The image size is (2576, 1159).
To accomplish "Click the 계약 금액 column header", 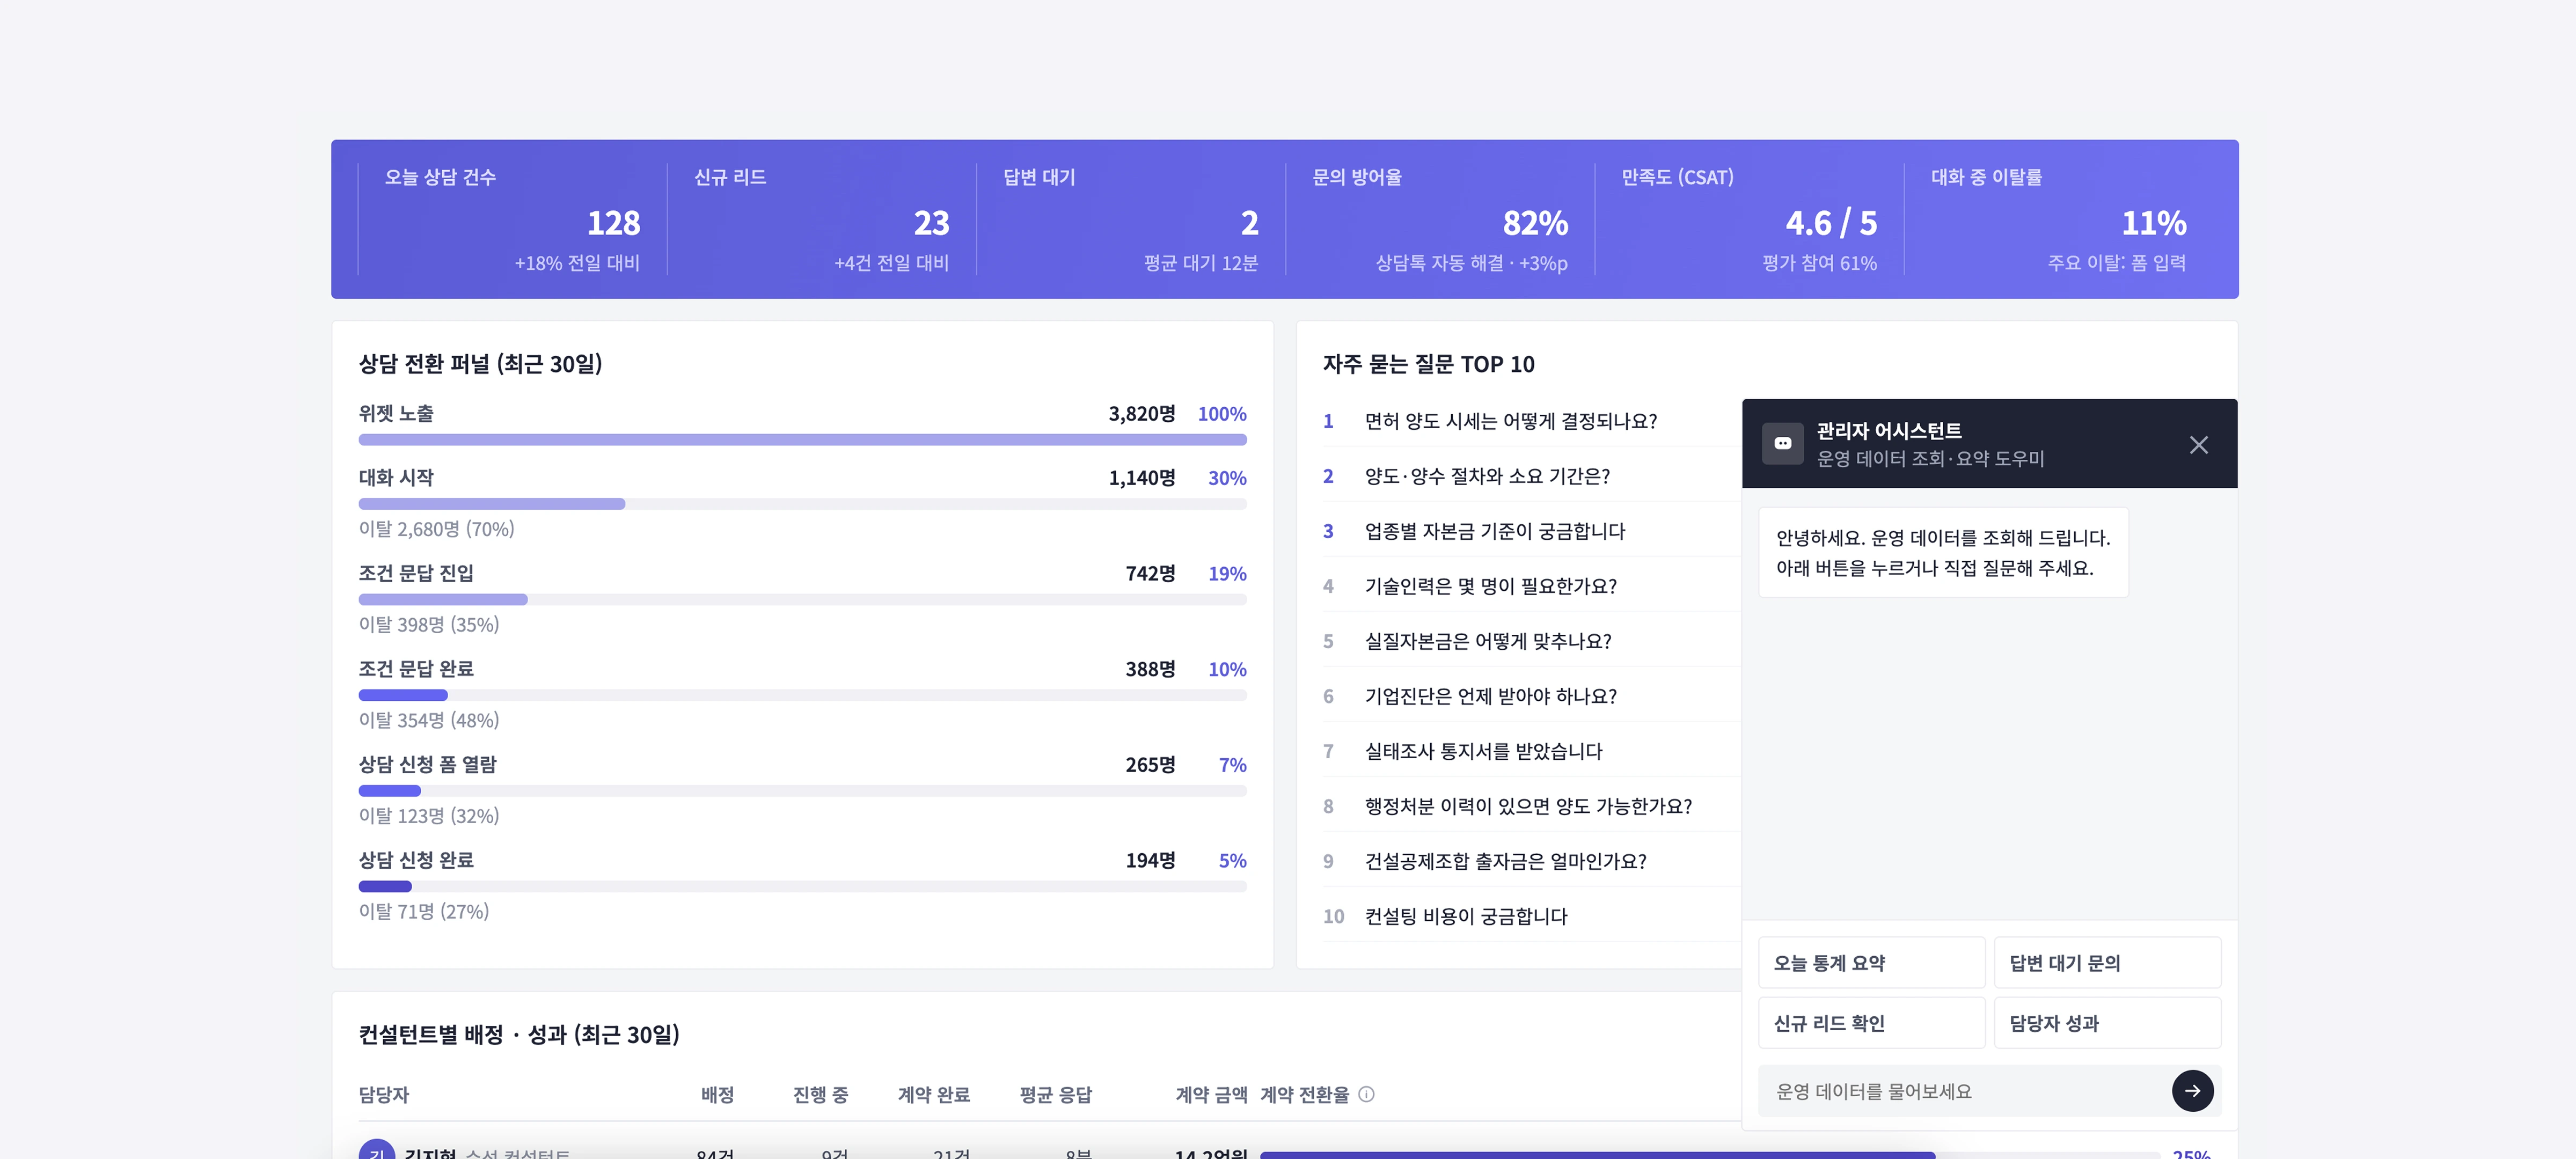I will pyautogui.click(x=1211, y=1094).
